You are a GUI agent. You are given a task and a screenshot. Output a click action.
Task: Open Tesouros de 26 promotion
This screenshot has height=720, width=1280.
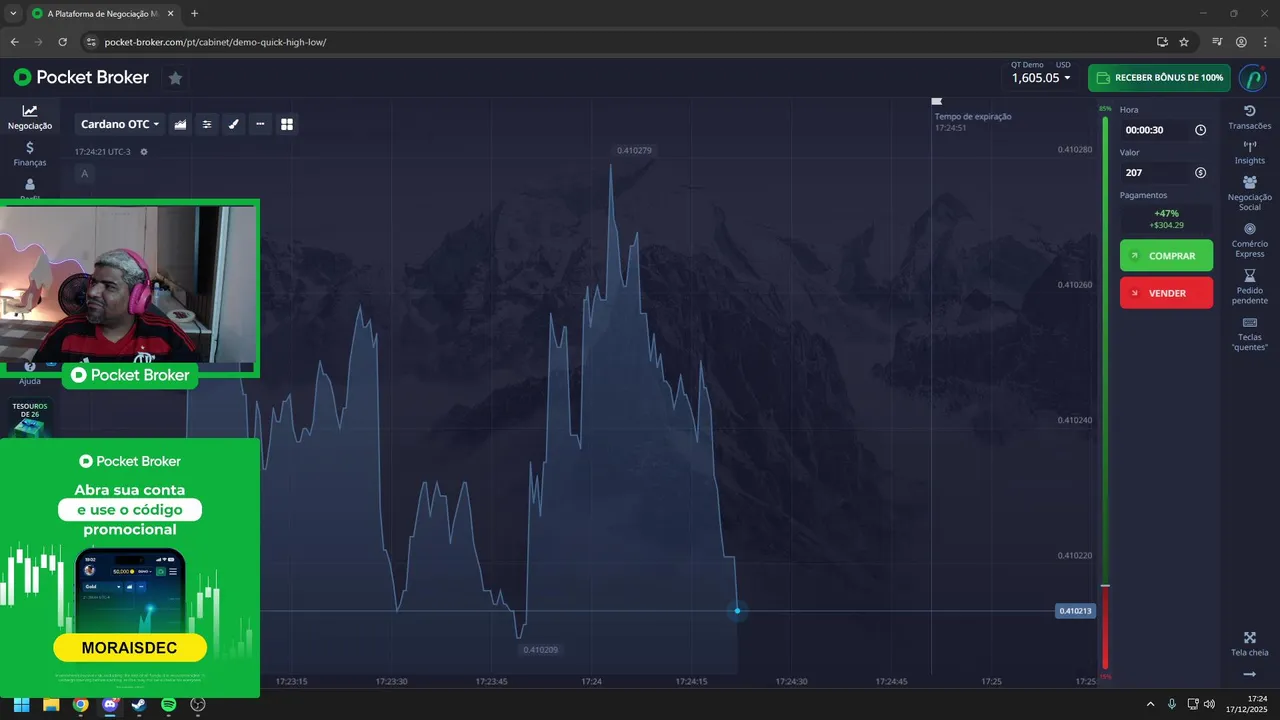(x=30, y=418)
